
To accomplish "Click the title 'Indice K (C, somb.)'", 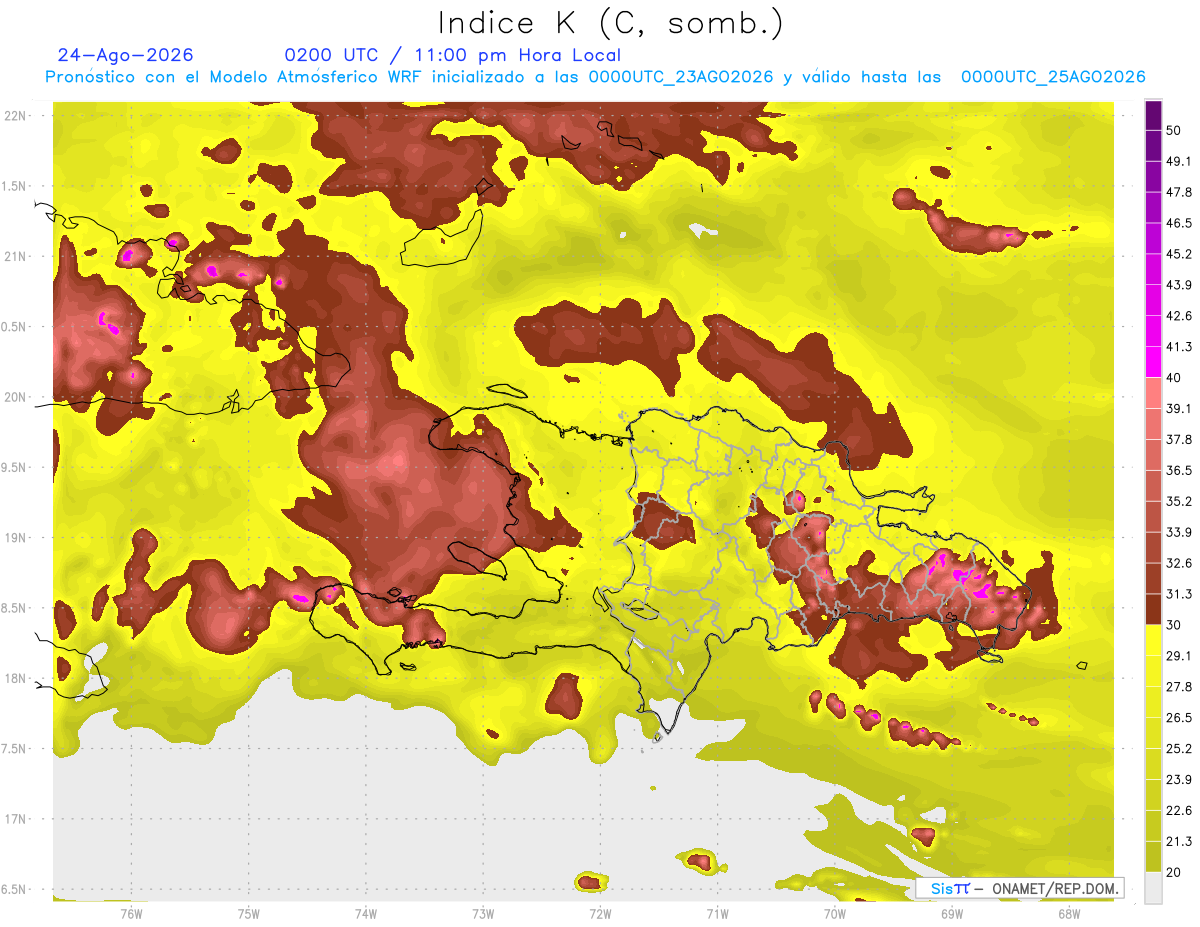I will 610,23.
